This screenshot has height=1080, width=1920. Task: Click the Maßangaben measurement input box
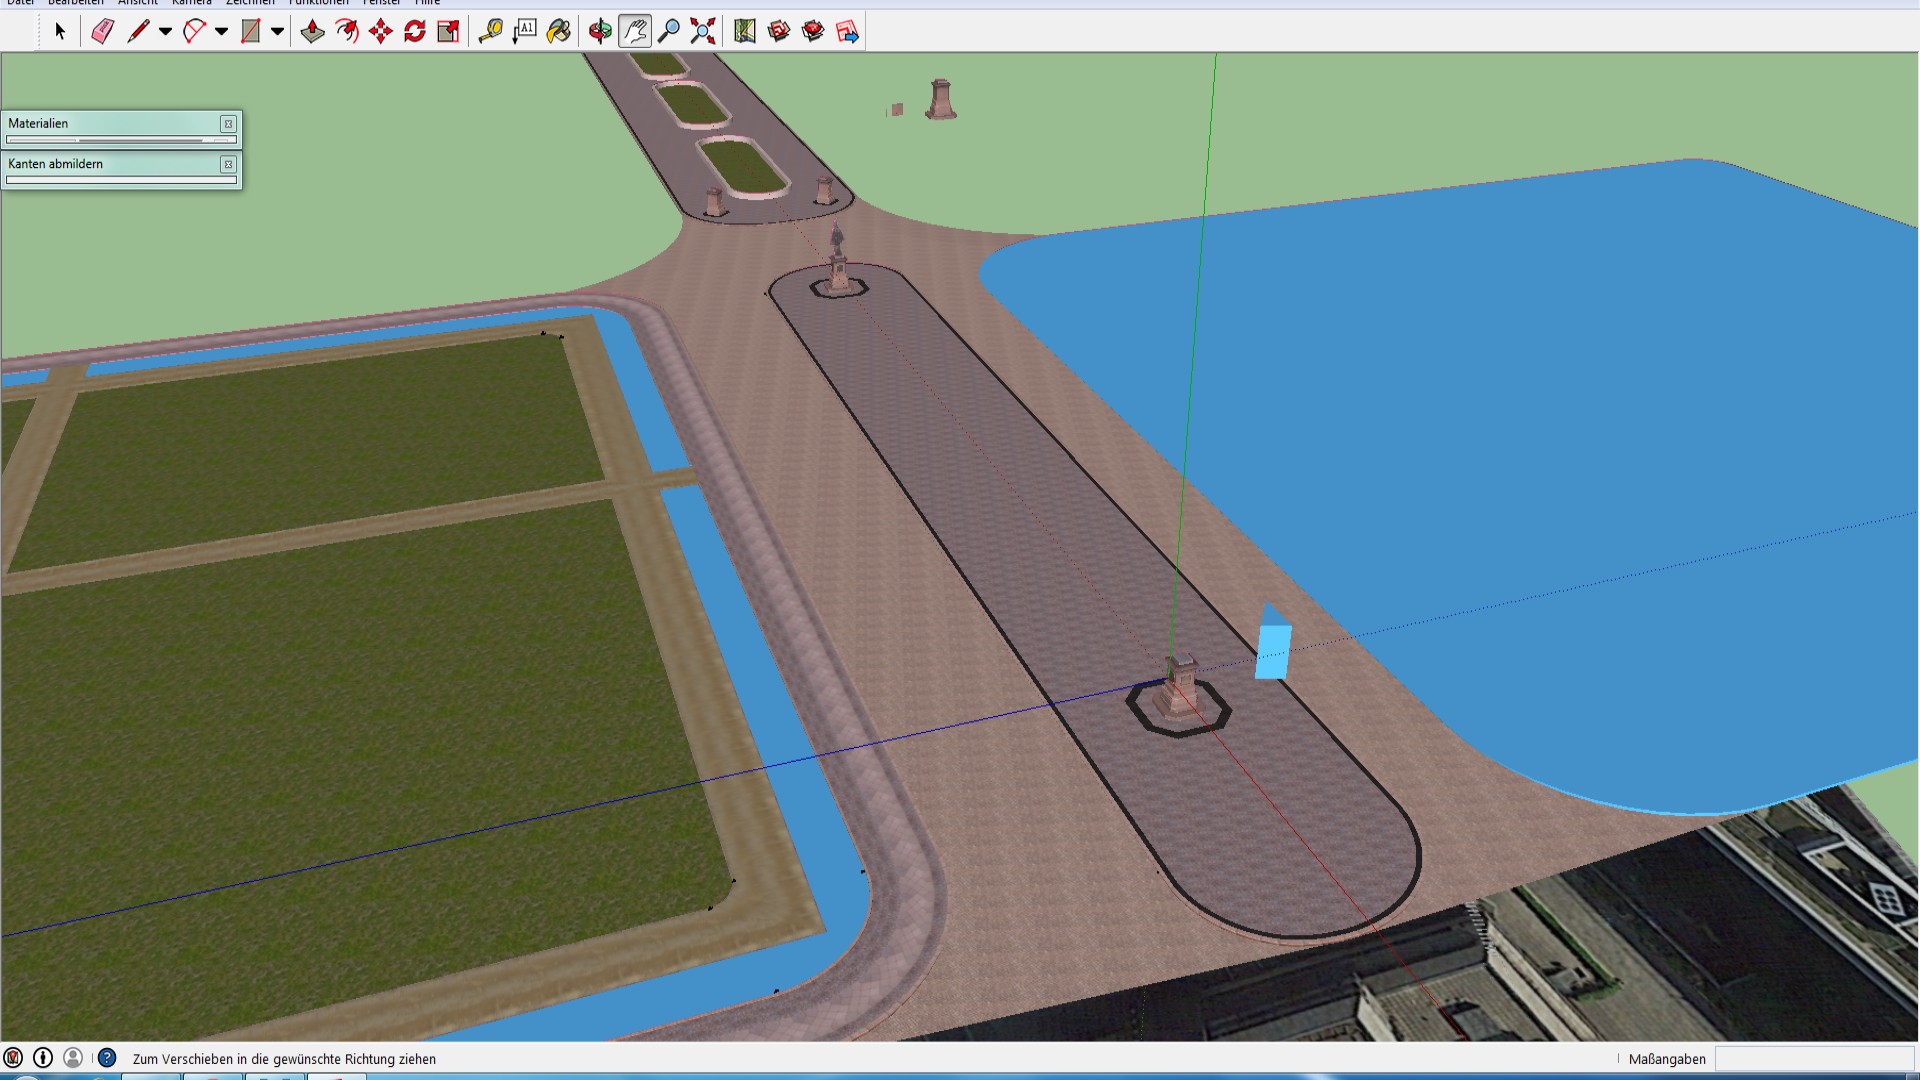1814,1059
